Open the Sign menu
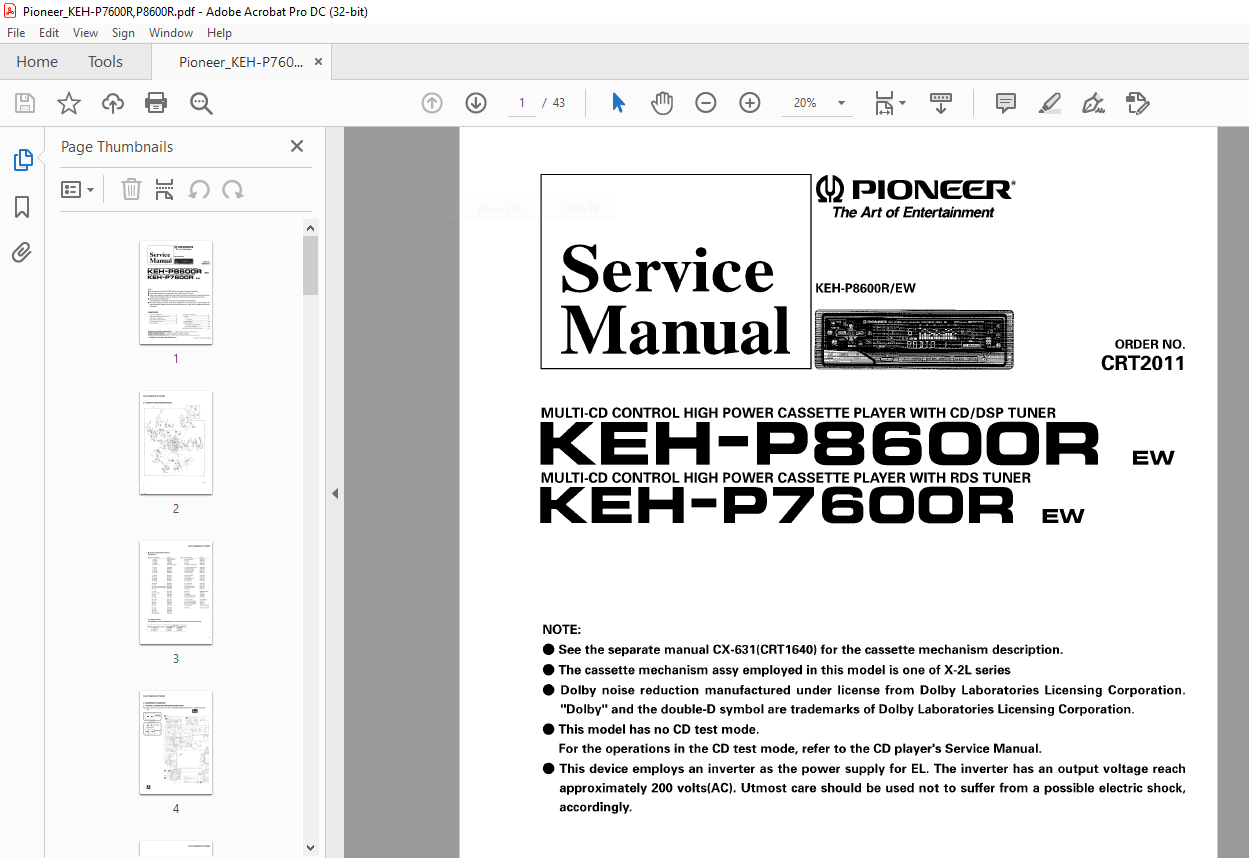The image size is (1249, 858). (123, 33)
